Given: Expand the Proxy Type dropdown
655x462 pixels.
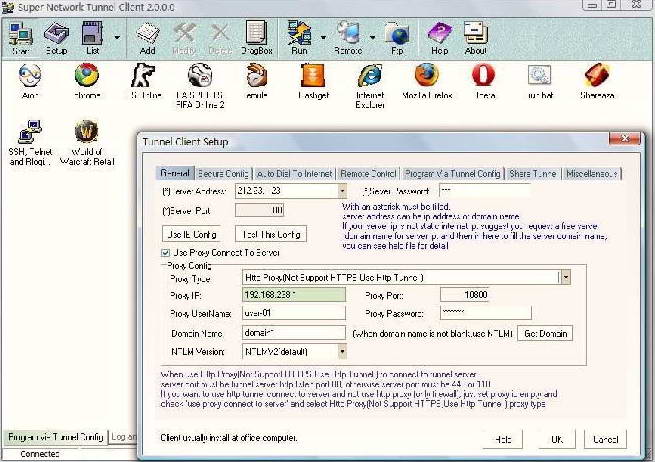Looking at the screenshot, I should tap(565, 277).
